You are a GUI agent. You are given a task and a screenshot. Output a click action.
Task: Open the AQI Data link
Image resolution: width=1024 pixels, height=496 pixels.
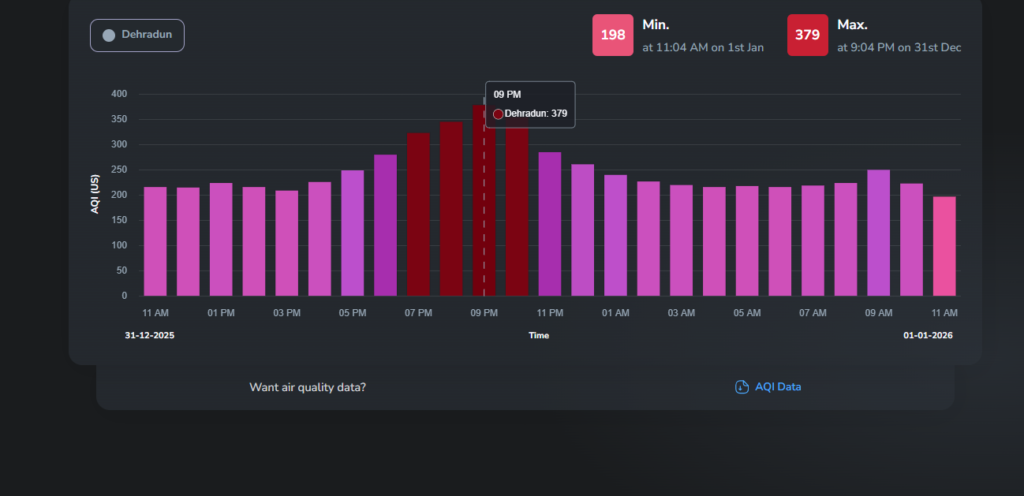[x=777, y=387]
